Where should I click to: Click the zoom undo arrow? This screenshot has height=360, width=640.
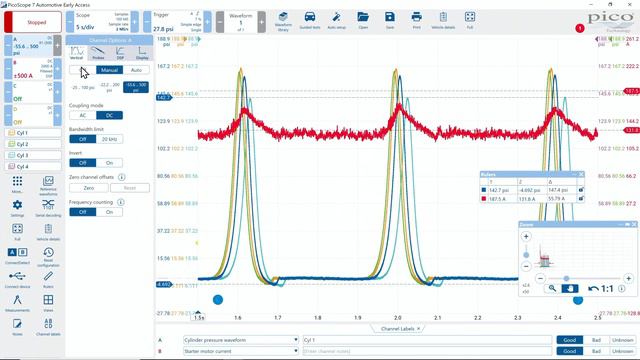(593, 289)
